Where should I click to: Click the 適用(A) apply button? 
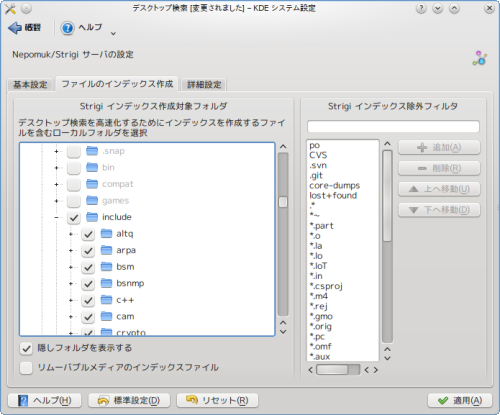pos(460,400)
